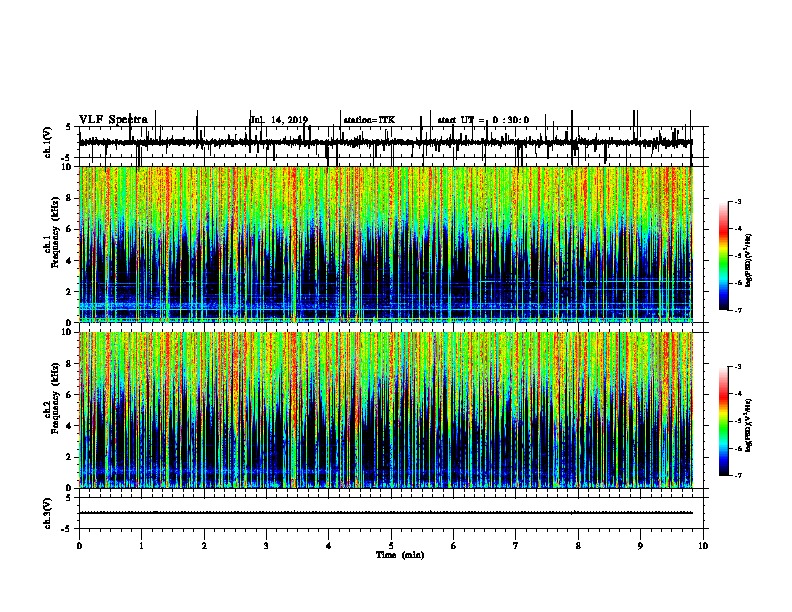
Task: Click the "ch.3(V)" waveform axis label
Action: (x=48, y=513)
